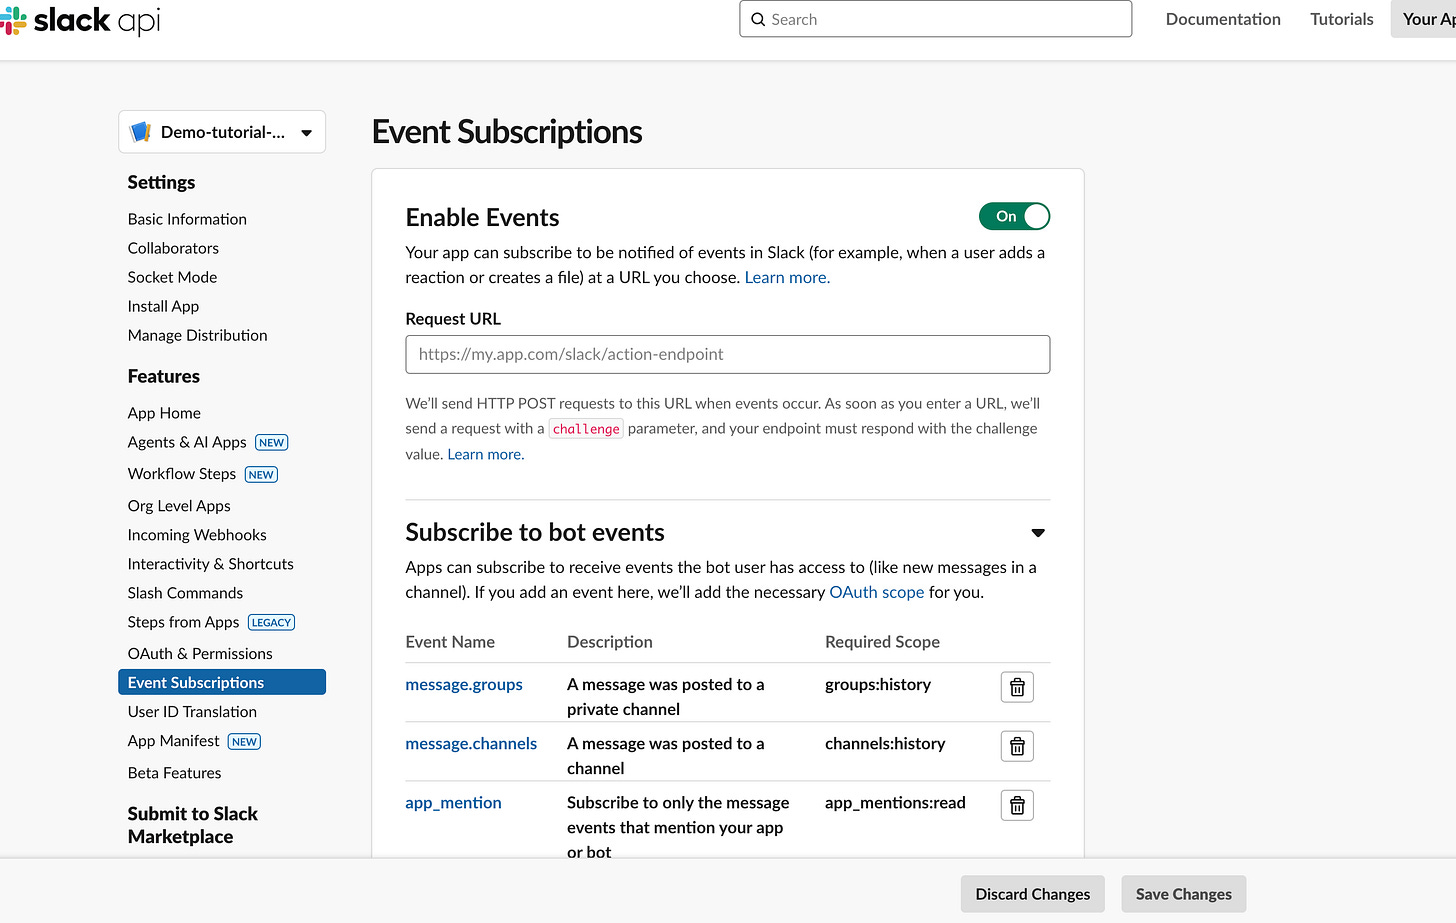The image size is (1456, 923).
Task: Select Incoming Webhooks in sidebar
Action: click(197, 535)
